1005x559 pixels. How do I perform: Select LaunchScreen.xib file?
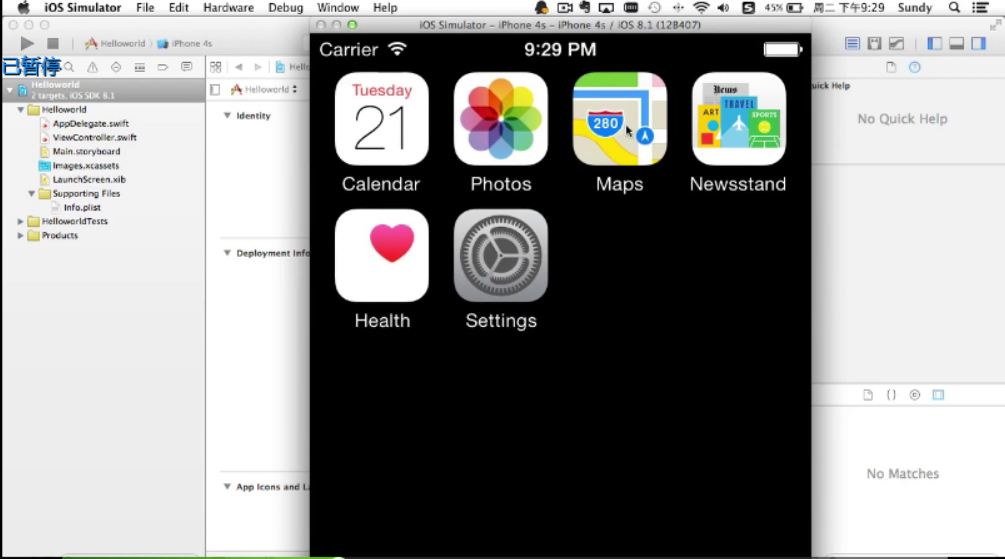tap(88, 180)
